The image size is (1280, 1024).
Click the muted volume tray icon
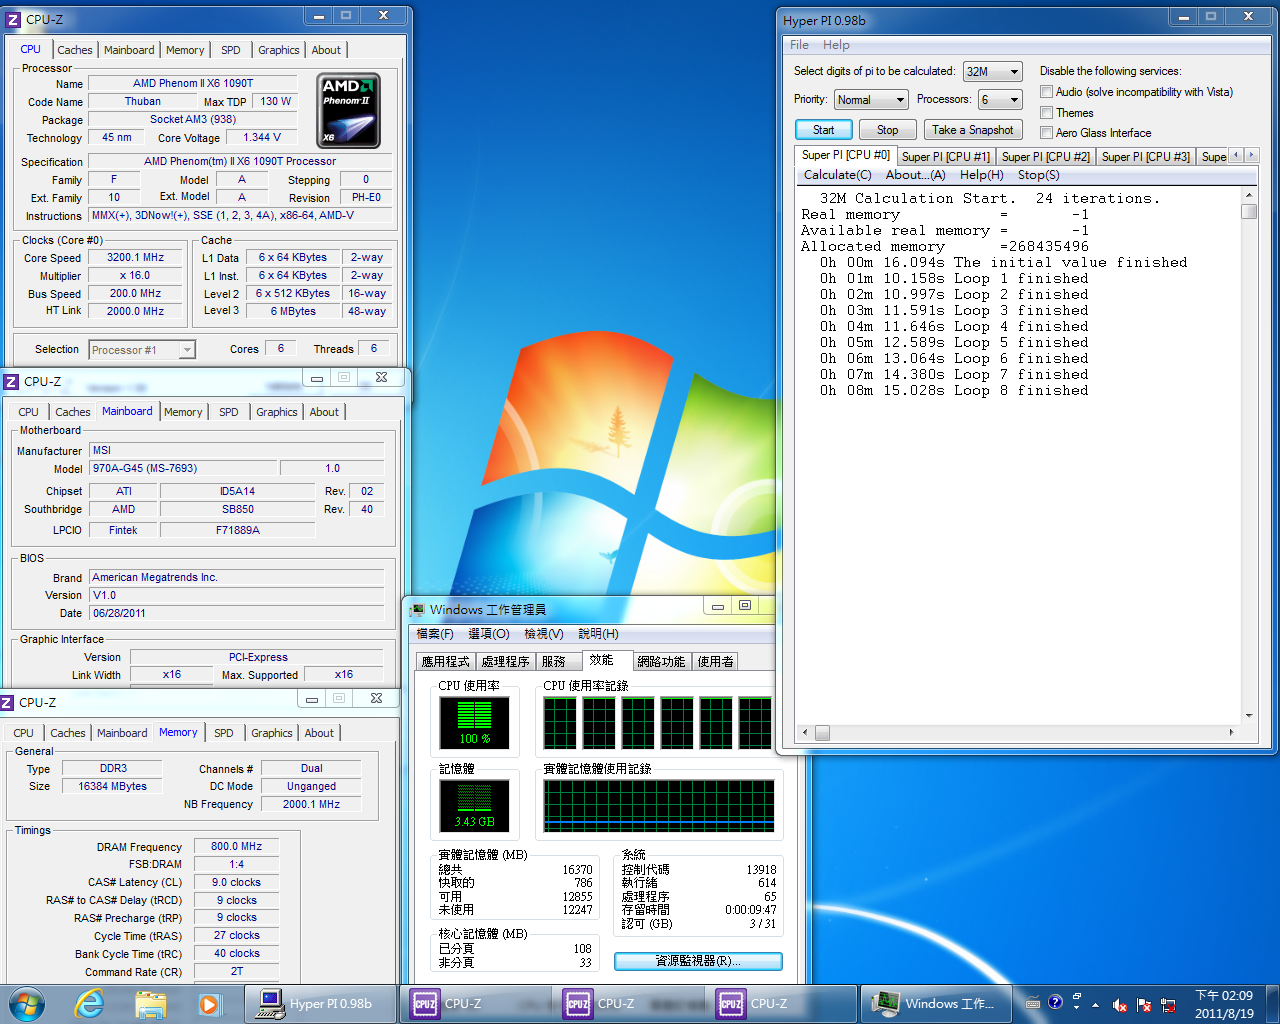[x=1120, y=1005]
